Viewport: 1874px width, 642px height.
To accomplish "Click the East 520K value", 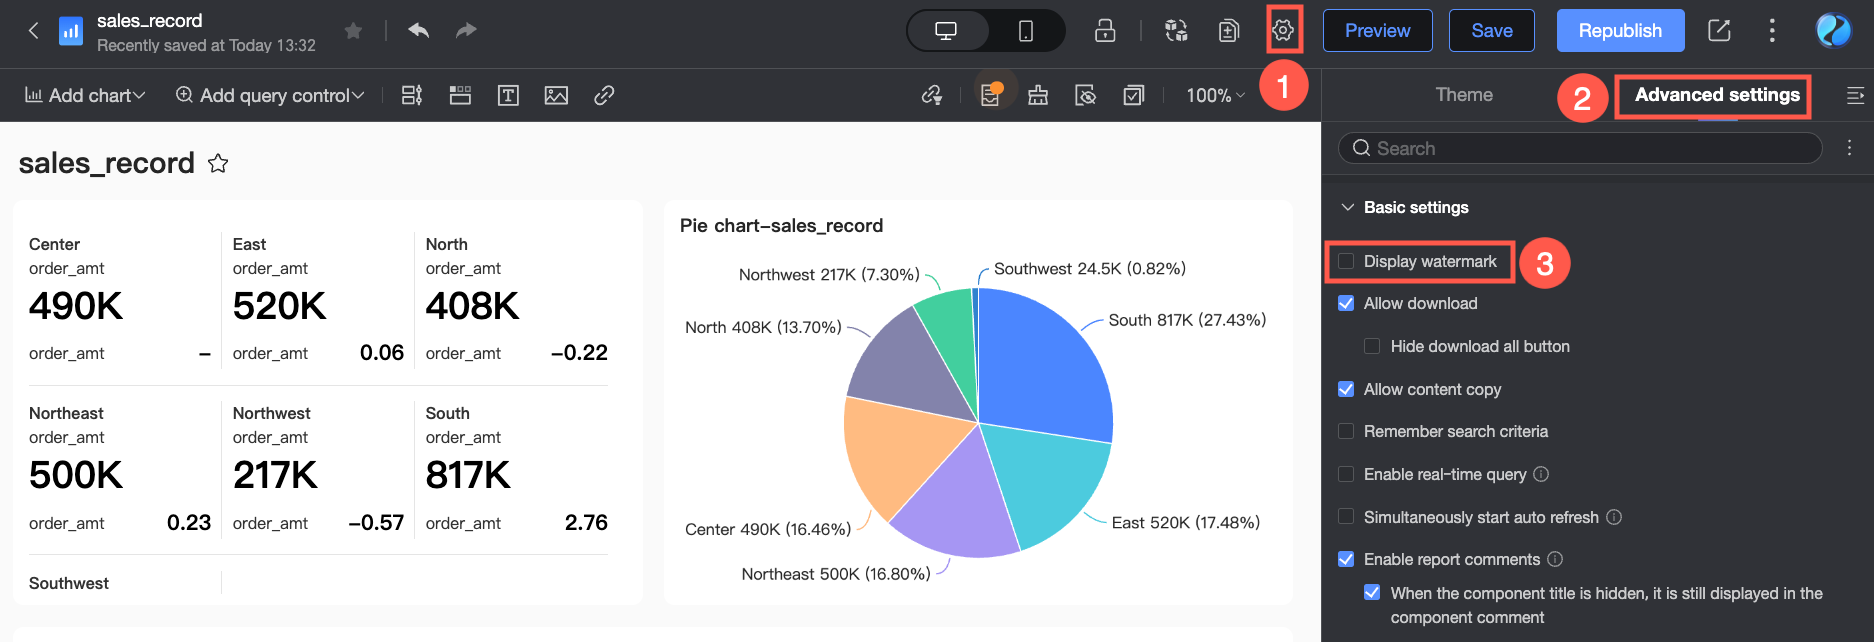I will coord(280,306).
